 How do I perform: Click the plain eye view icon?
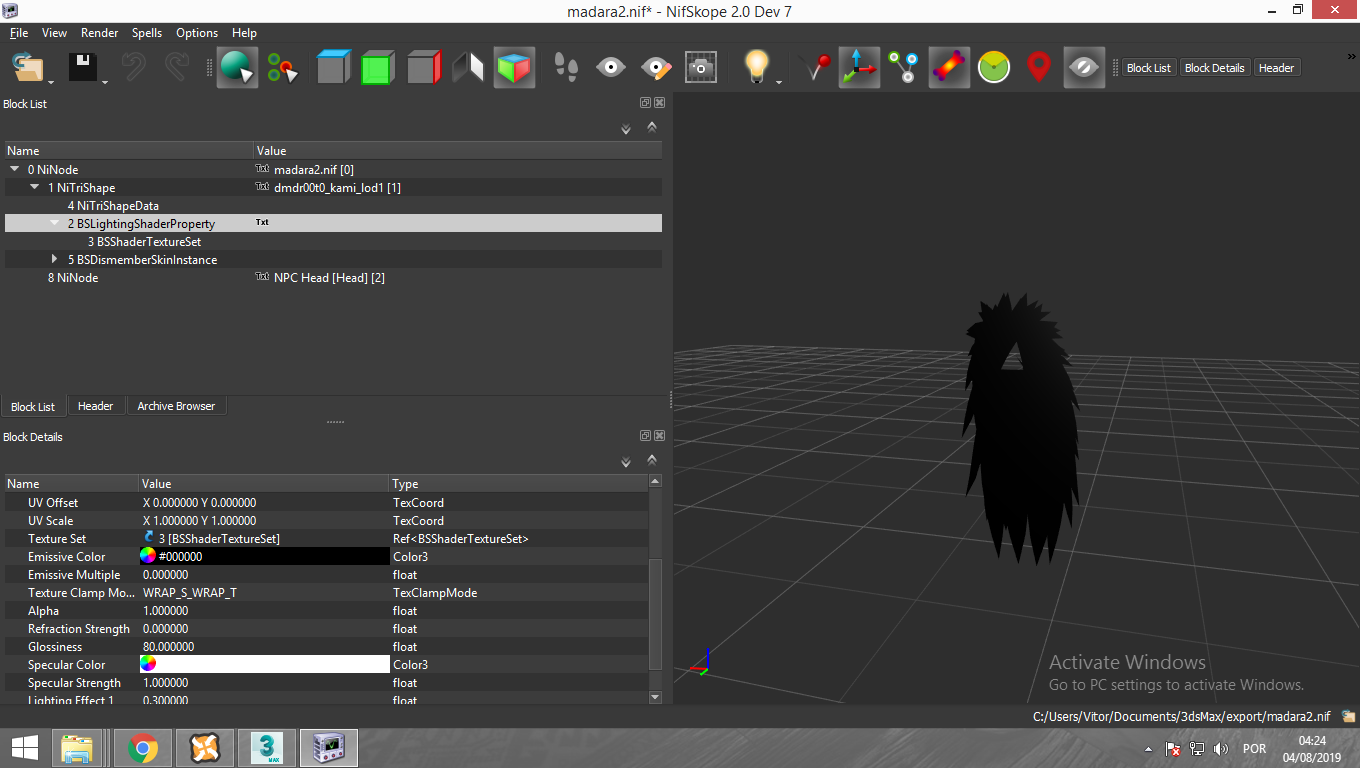[x=610, y=68]
